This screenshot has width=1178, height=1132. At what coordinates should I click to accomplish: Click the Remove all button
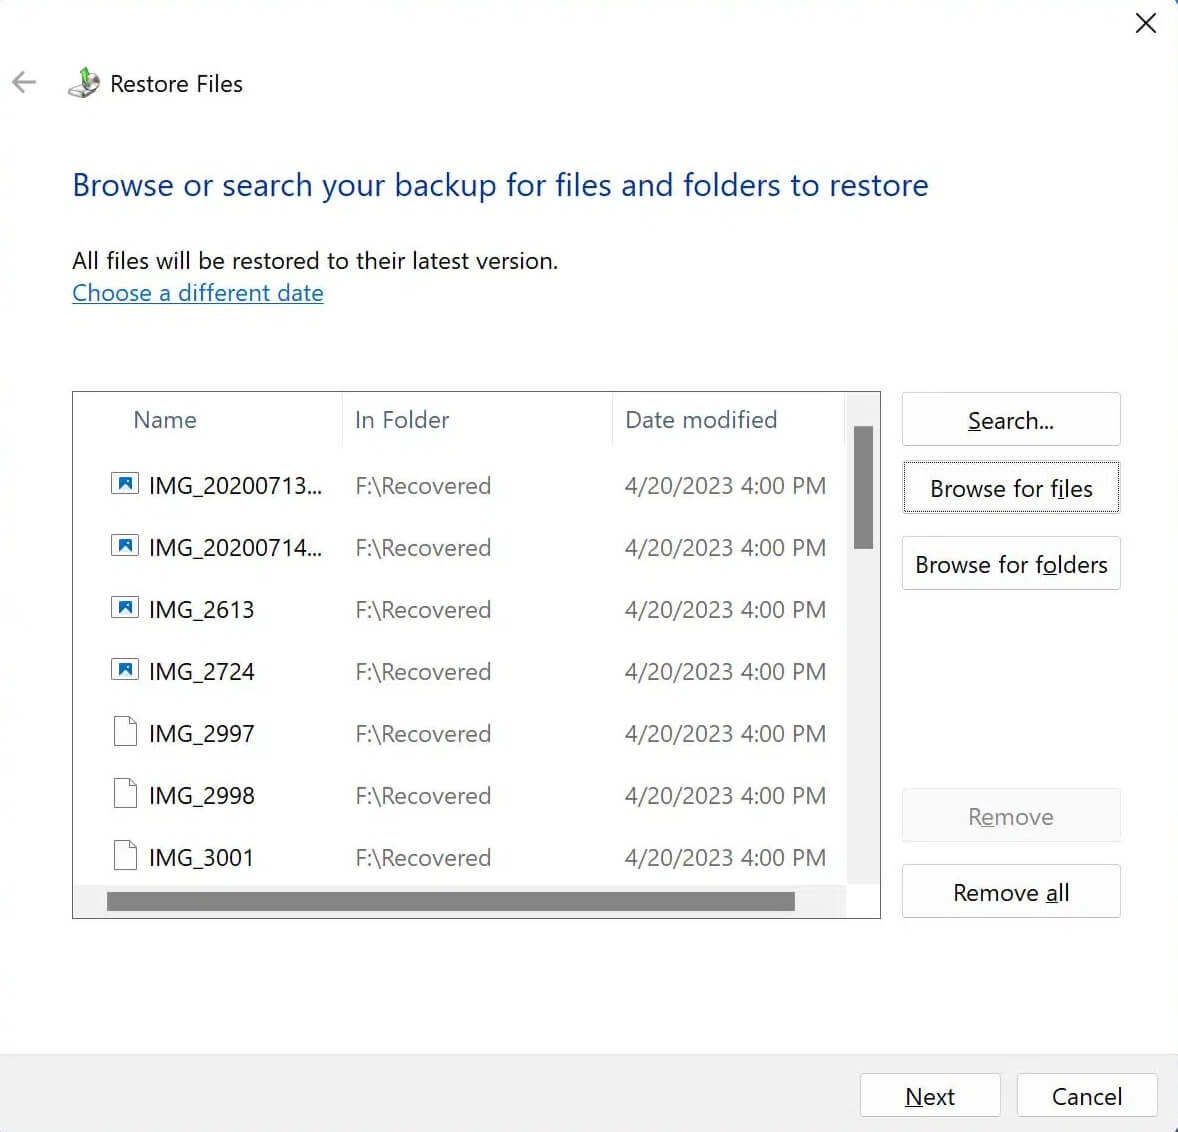(x=1010, y=891)
